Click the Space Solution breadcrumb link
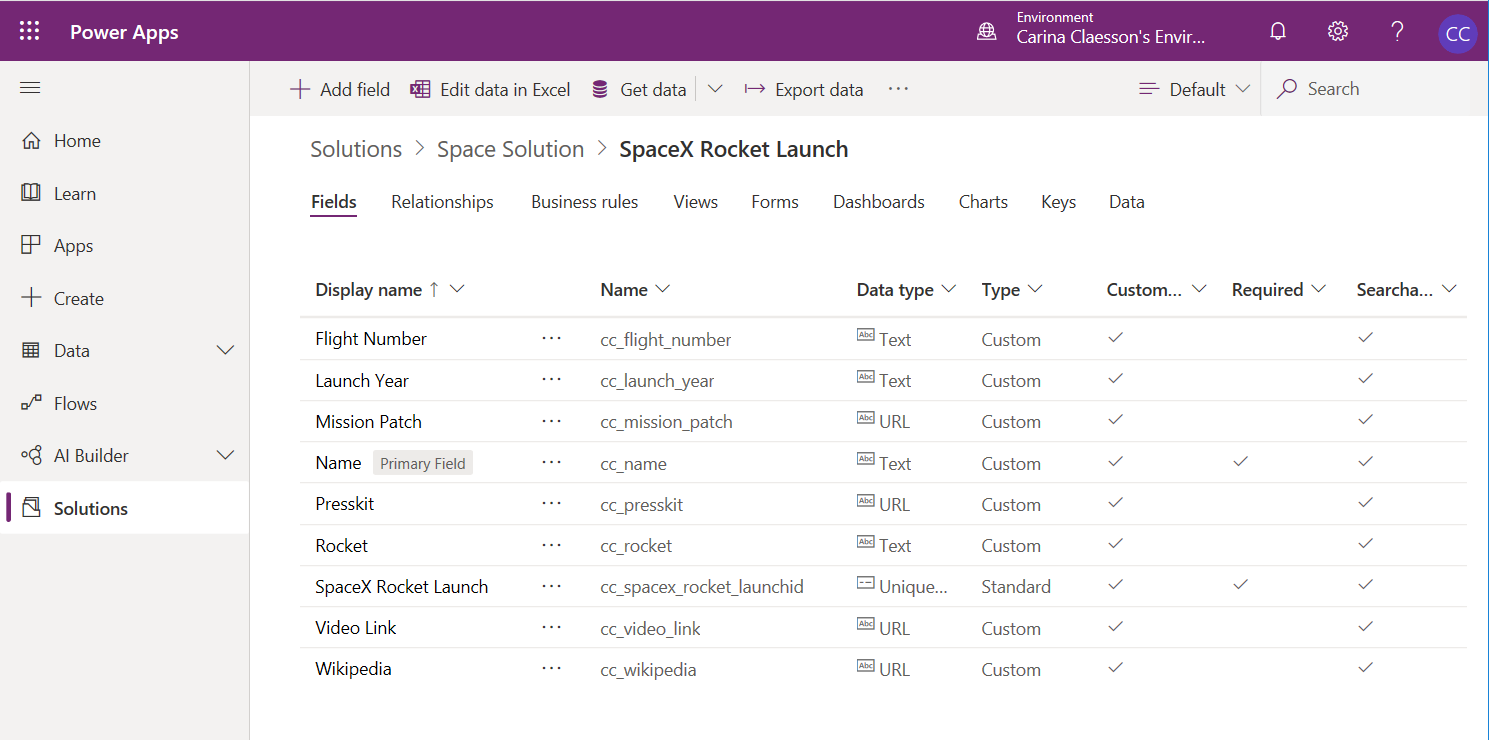Screen dimensions: 1489x740 510,149
